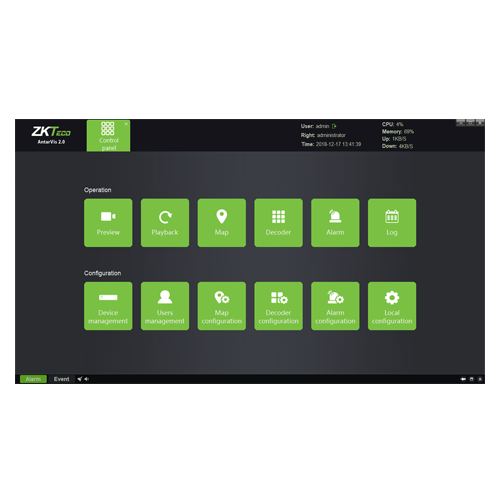Select the Alarm tab in bottom bar
The image size is (500, 500).
coord(33,379)
